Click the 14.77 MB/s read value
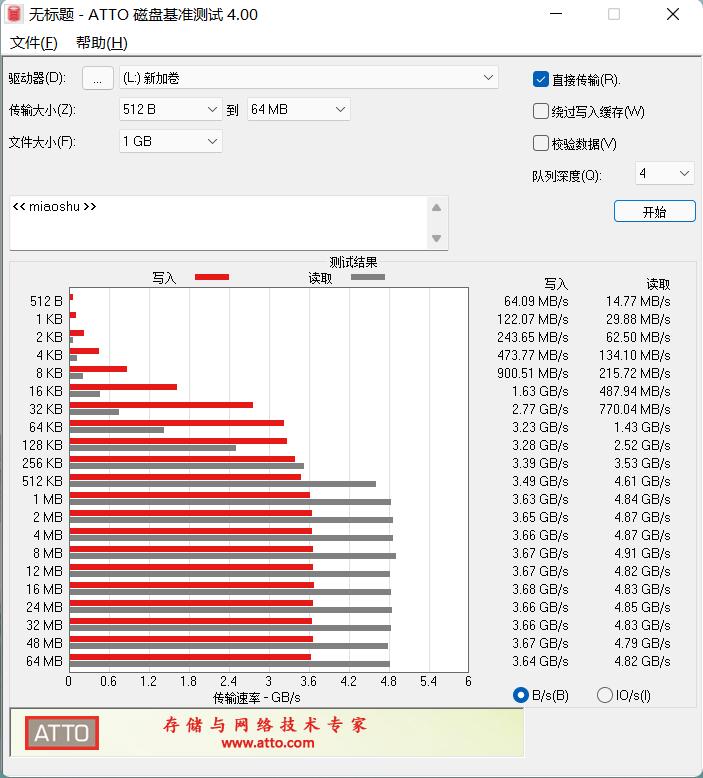This screenshot has width=703, height=778. coord(638,301)
